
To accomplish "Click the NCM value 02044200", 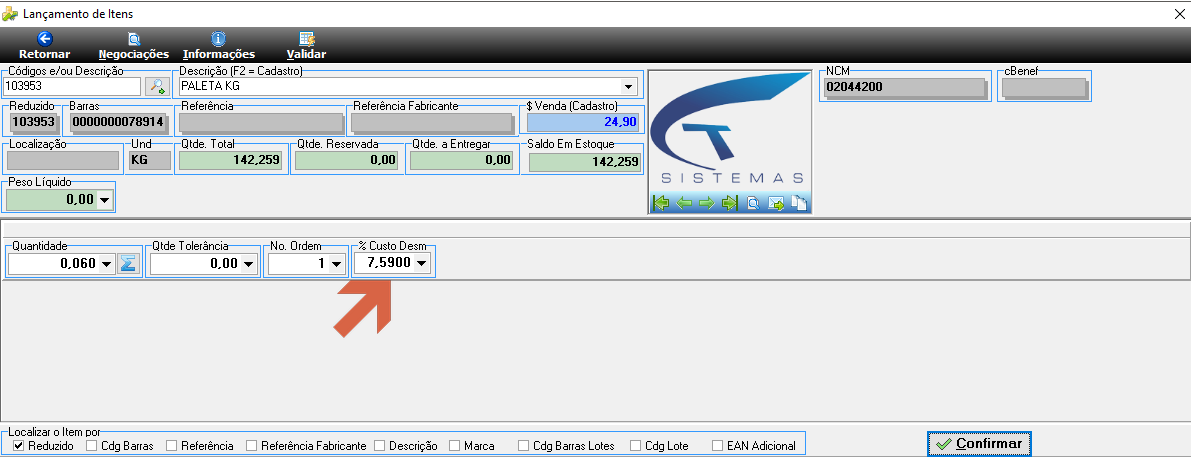I will 903,87.
